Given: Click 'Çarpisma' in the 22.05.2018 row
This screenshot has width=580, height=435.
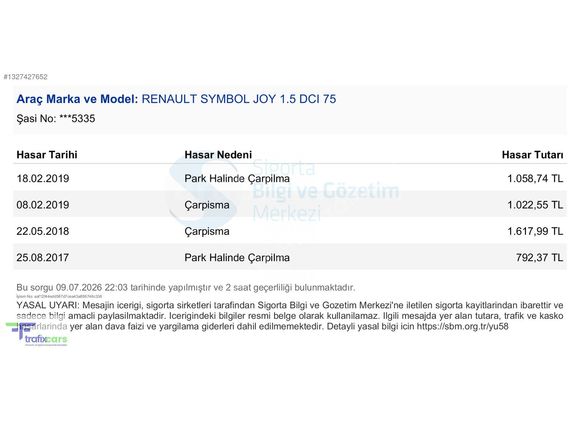Looking at the screenshot, I should (x=207, y=231).
